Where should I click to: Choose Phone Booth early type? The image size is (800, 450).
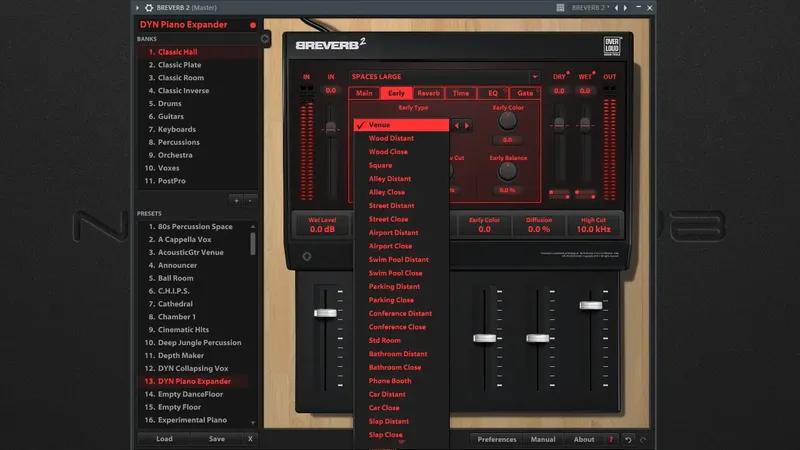point(402,381)
